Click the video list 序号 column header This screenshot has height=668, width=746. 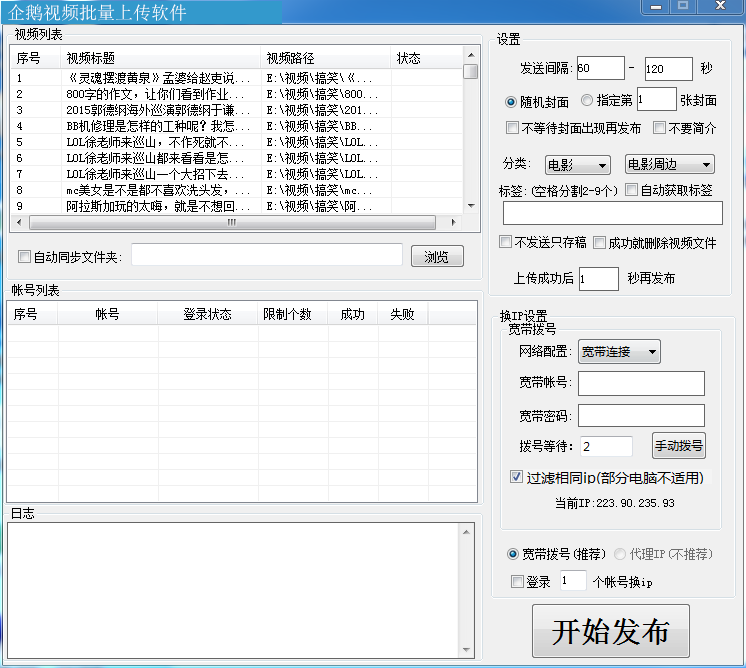[36, 58]
